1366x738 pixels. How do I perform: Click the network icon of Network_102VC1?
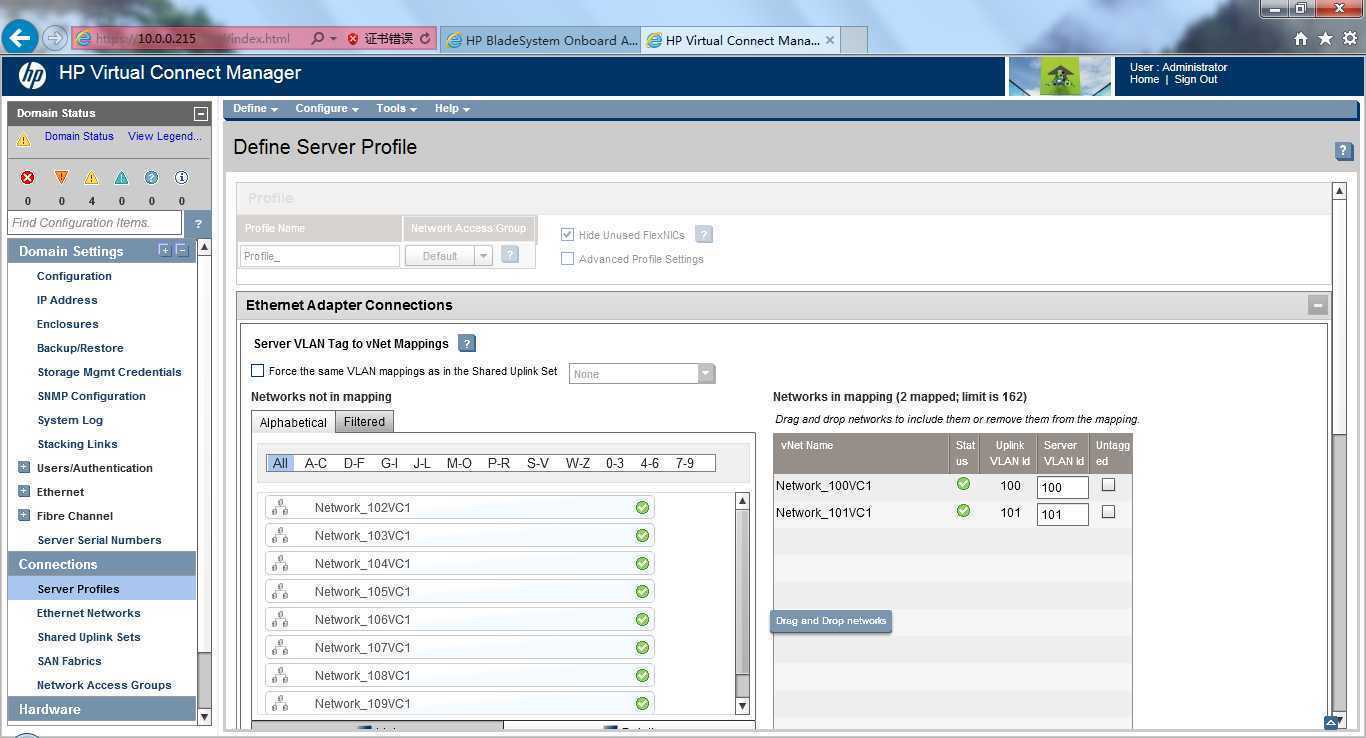280,507
